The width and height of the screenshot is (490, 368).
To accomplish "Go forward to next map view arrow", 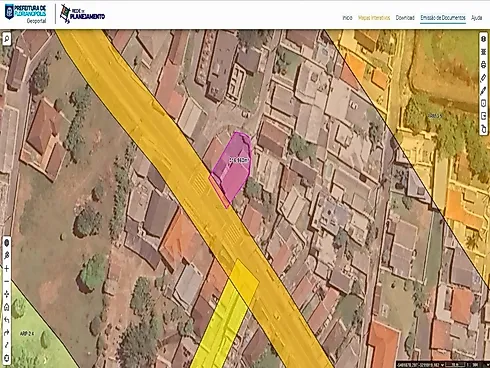I will coord(6,333).
